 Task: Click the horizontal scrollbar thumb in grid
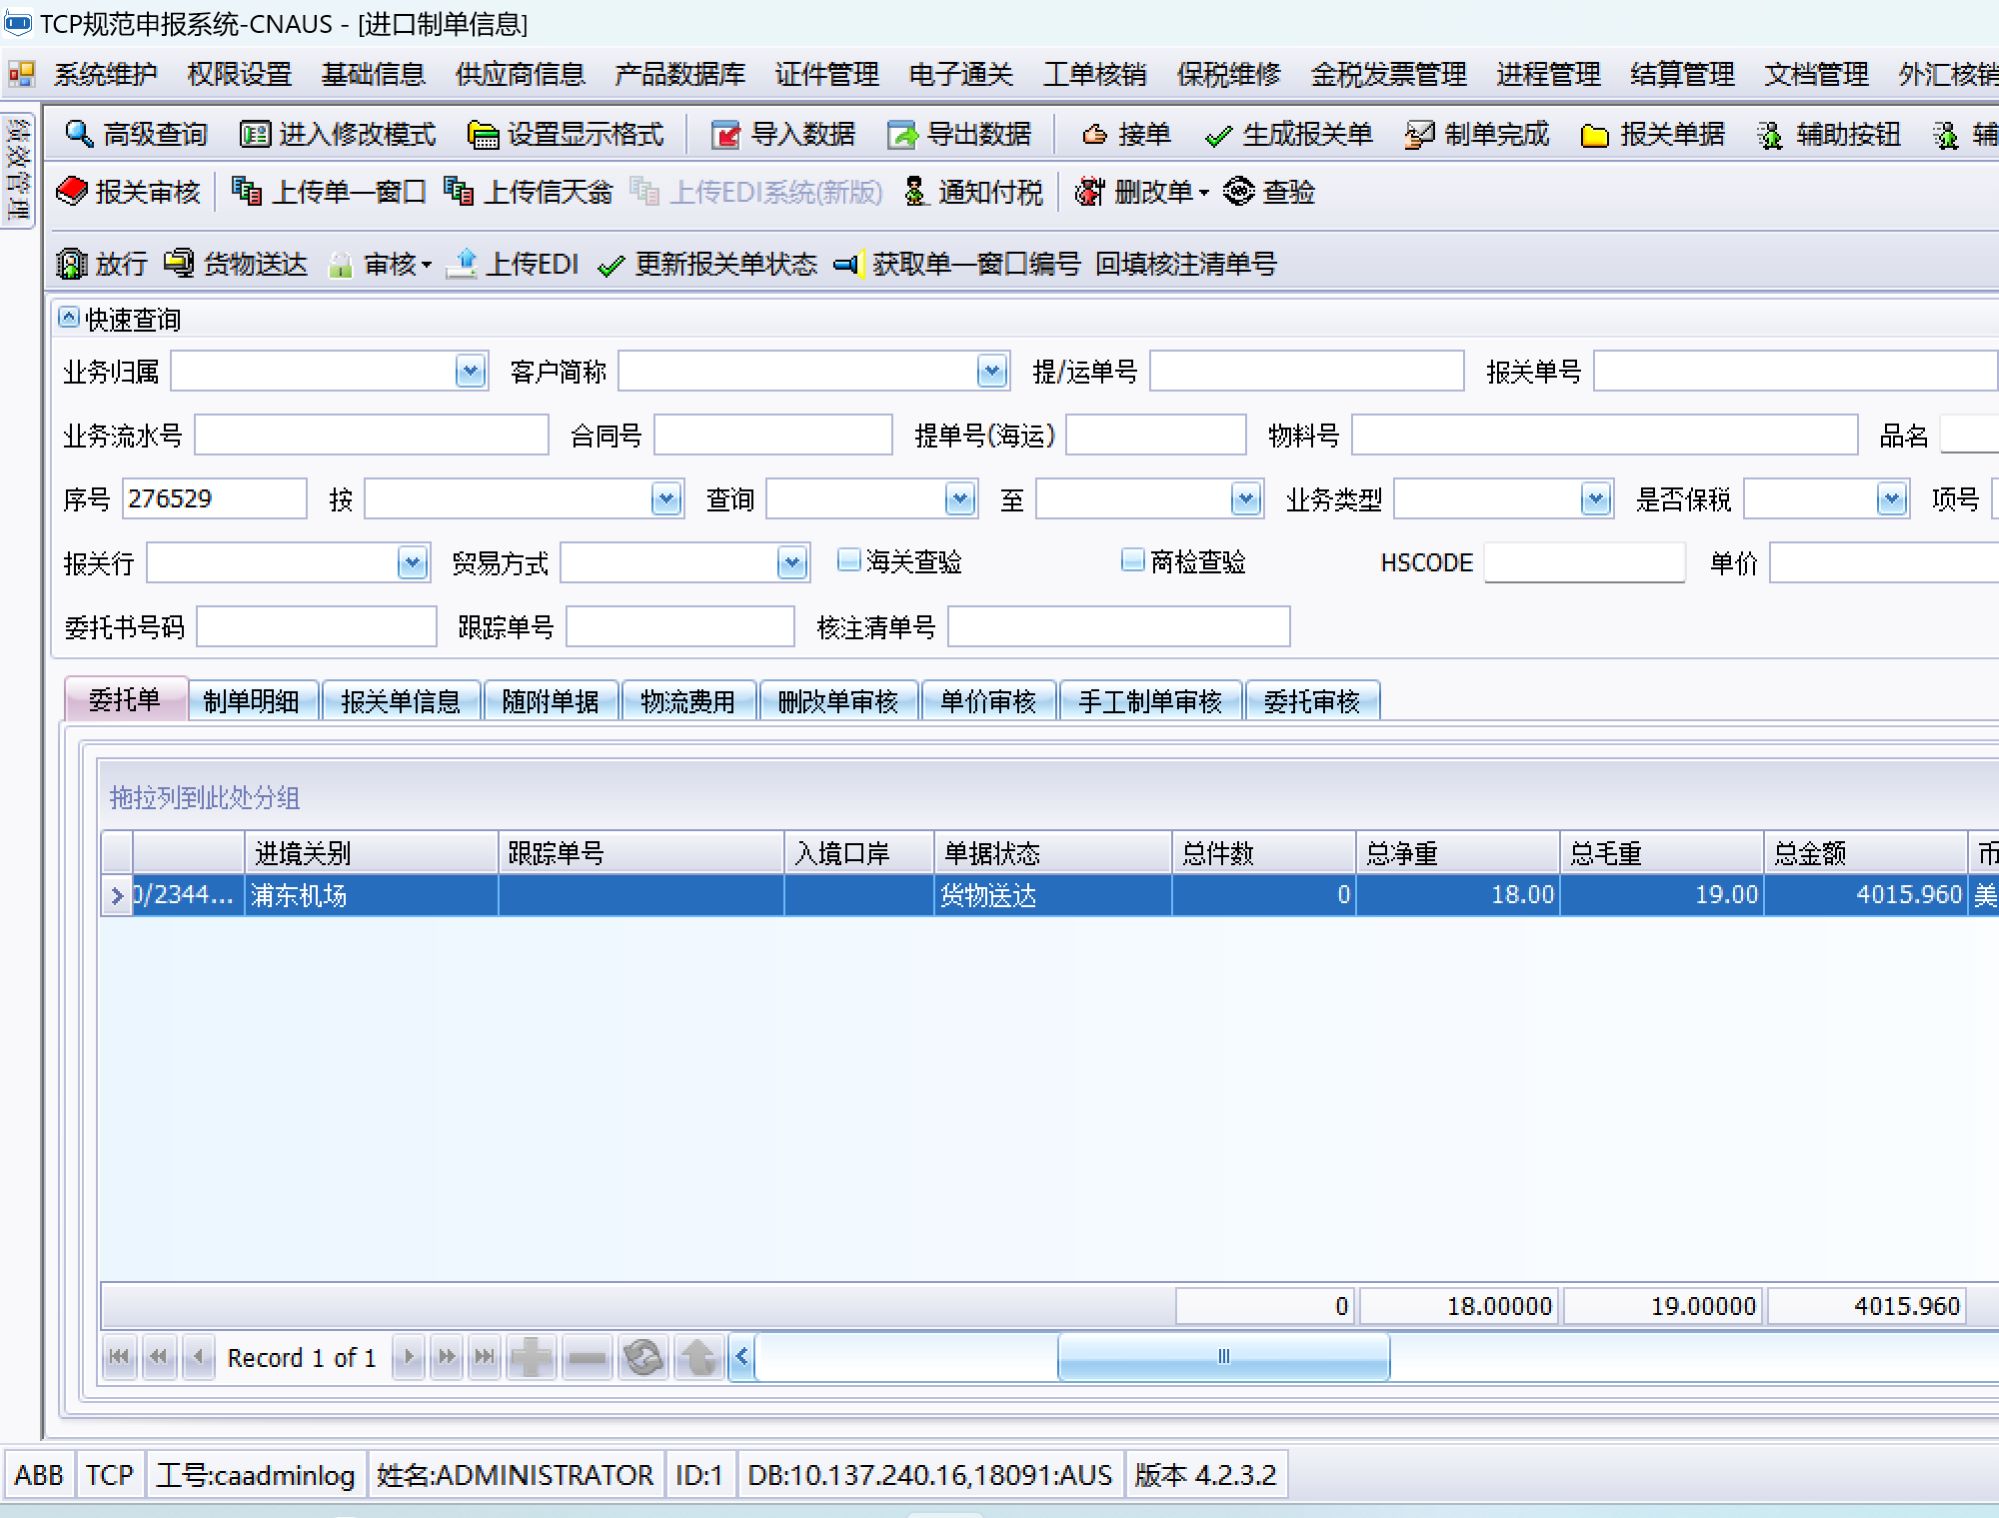[1223, 1357]
